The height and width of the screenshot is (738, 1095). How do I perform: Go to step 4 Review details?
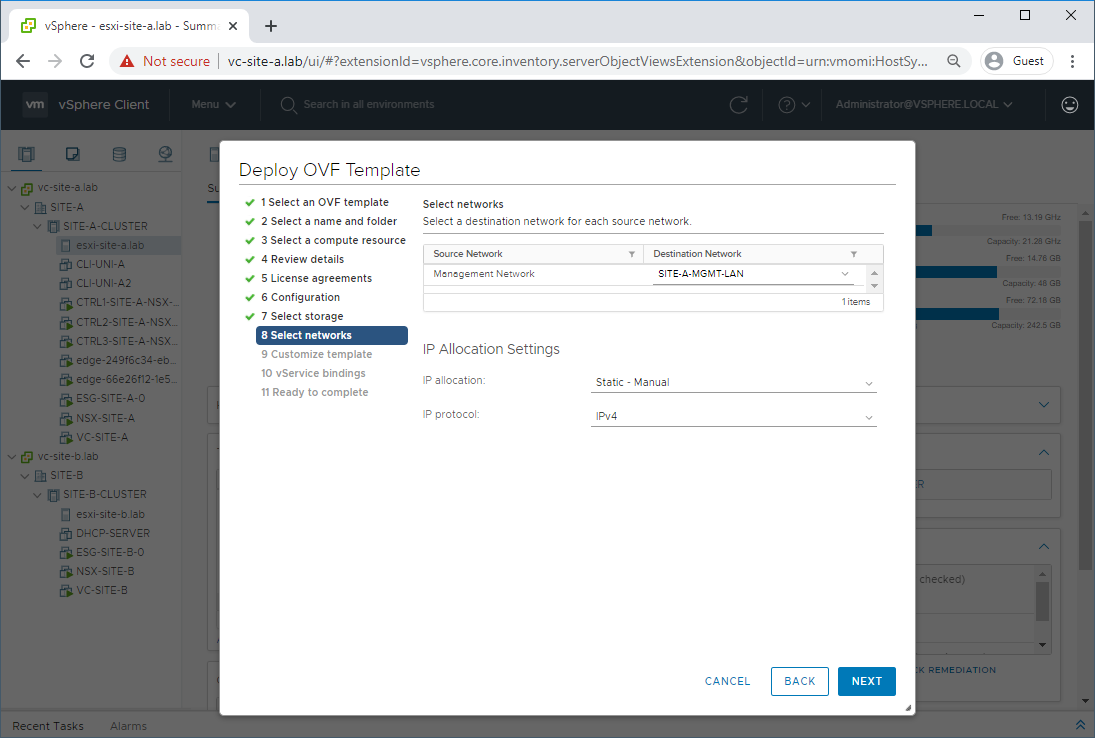(302, 259)
